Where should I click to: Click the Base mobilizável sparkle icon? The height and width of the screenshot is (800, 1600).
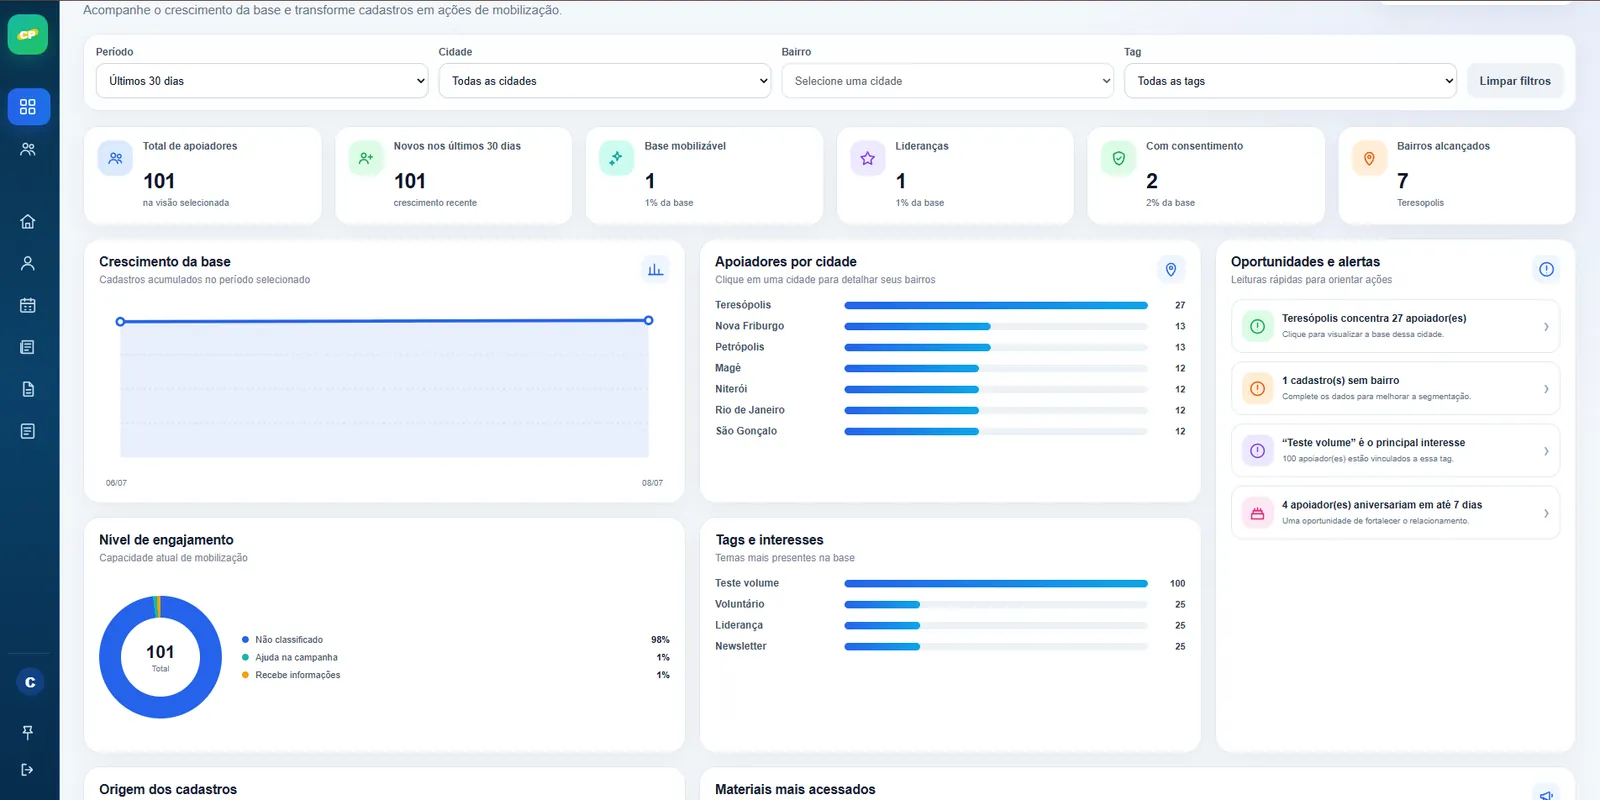(x=616, y=158)
